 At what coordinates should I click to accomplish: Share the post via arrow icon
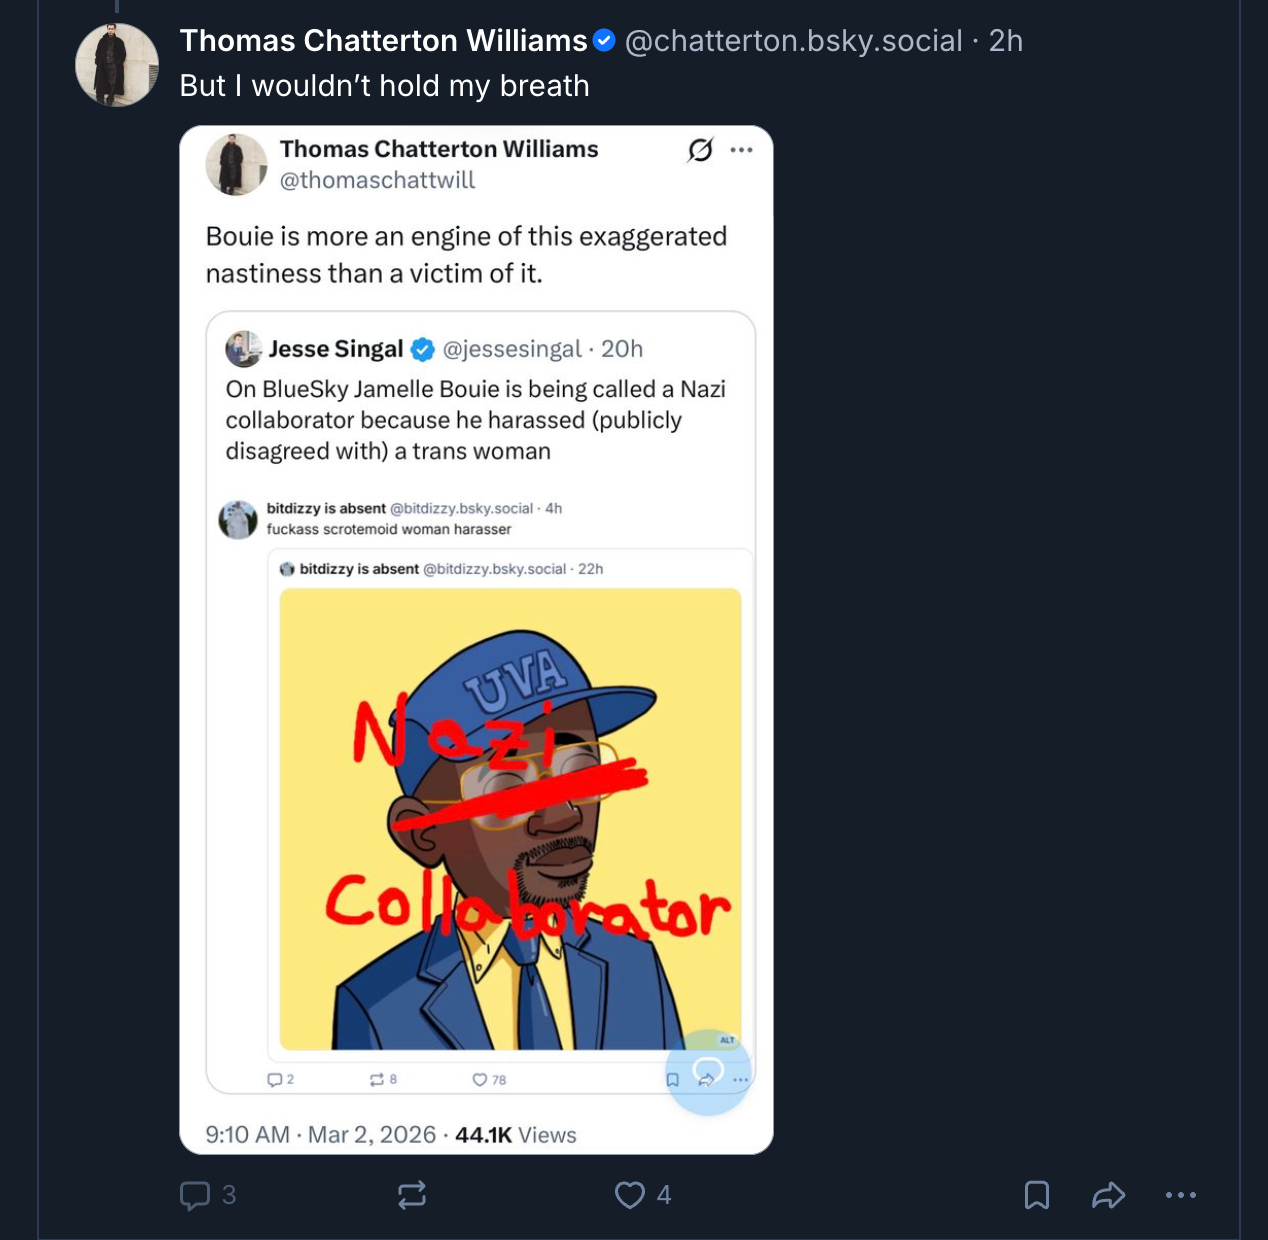click(x=1109, y=1195)
